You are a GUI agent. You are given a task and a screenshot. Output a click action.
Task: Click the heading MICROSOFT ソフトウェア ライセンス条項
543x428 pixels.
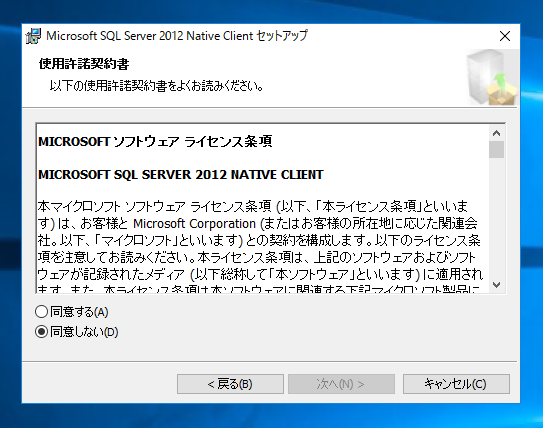tap(155, 142)
